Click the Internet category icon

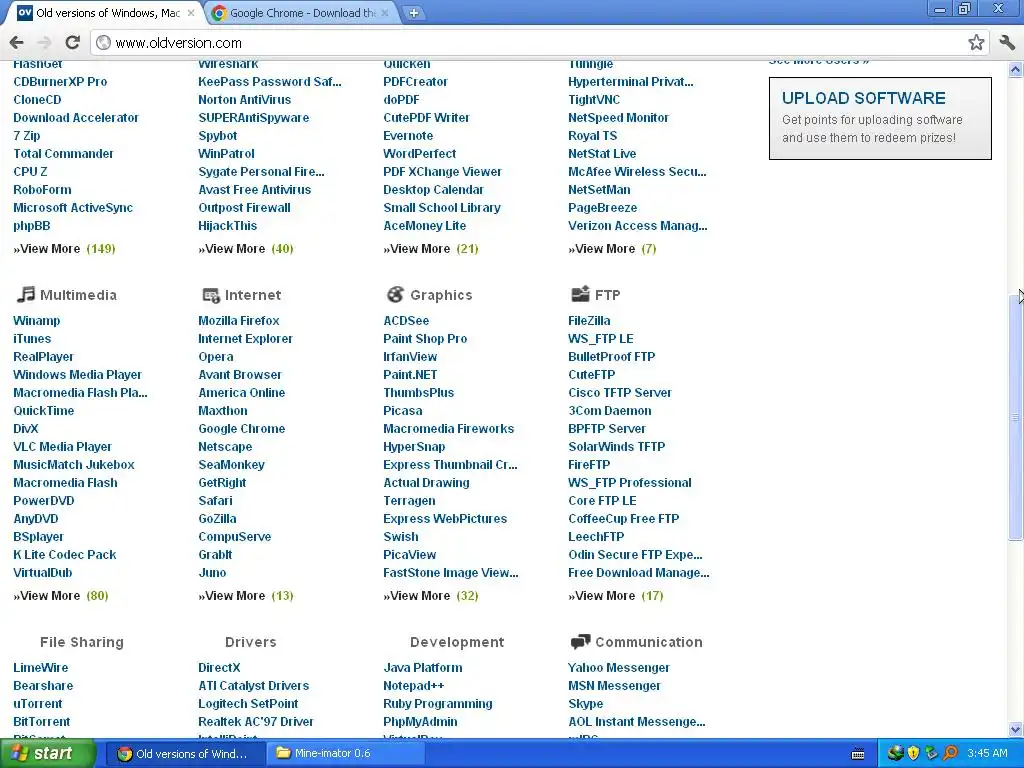(211, 295)
